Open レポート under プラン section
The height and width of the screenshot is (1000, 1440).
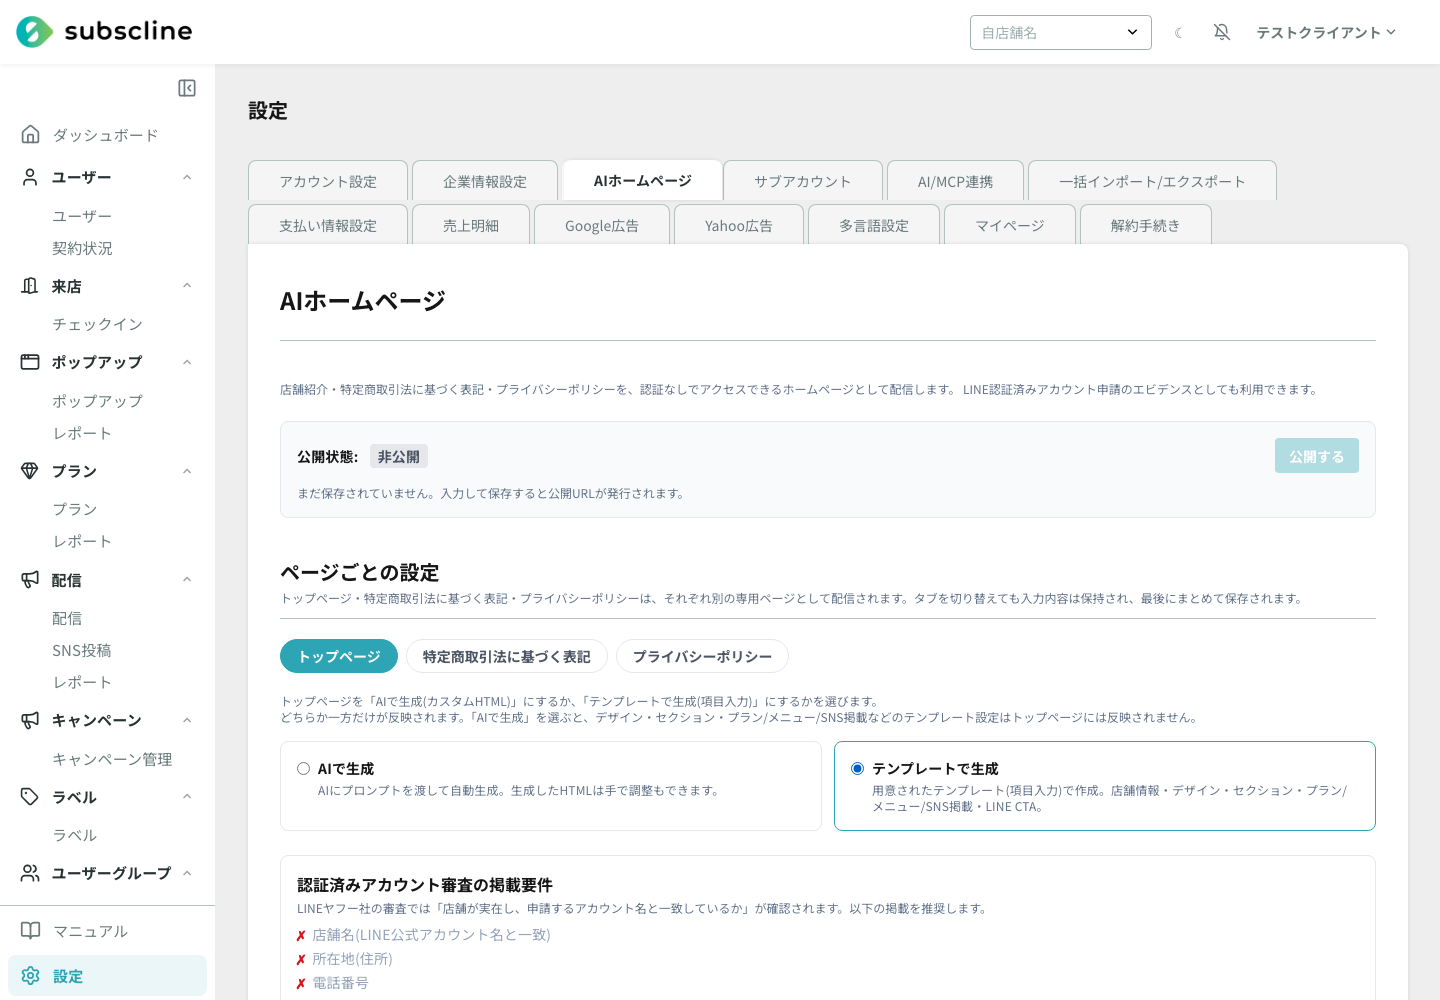pyautogui.click(x=82, y=541)
